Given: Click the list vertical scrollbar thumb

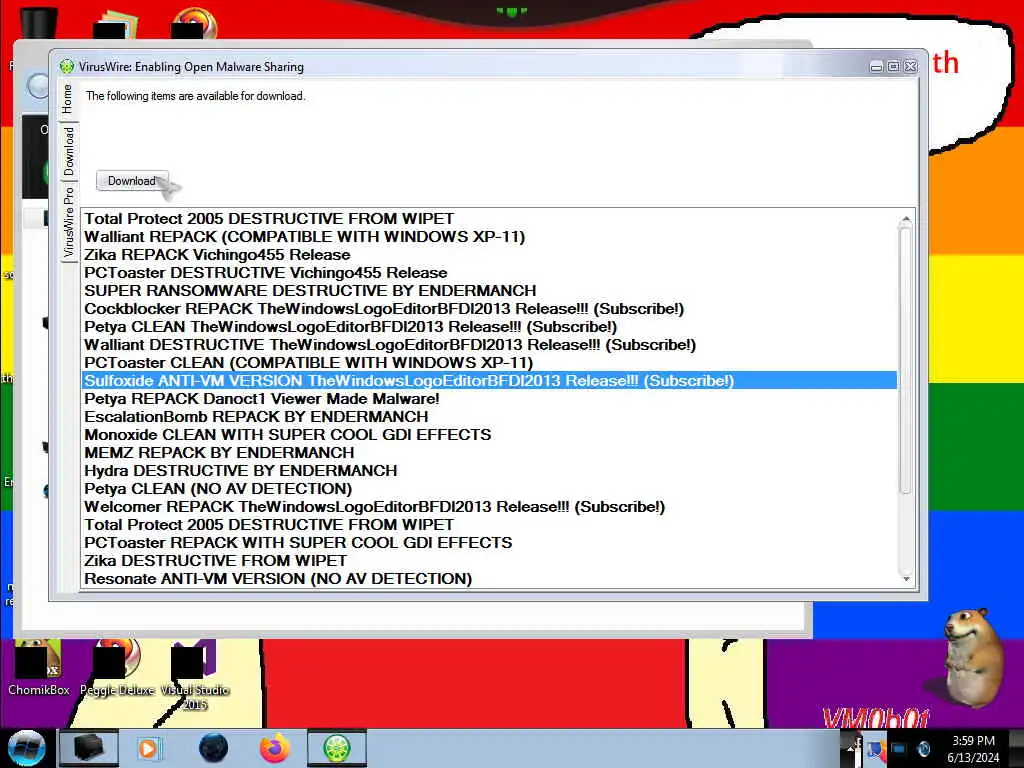Looking at the screenshot, I should click(906, 358).
